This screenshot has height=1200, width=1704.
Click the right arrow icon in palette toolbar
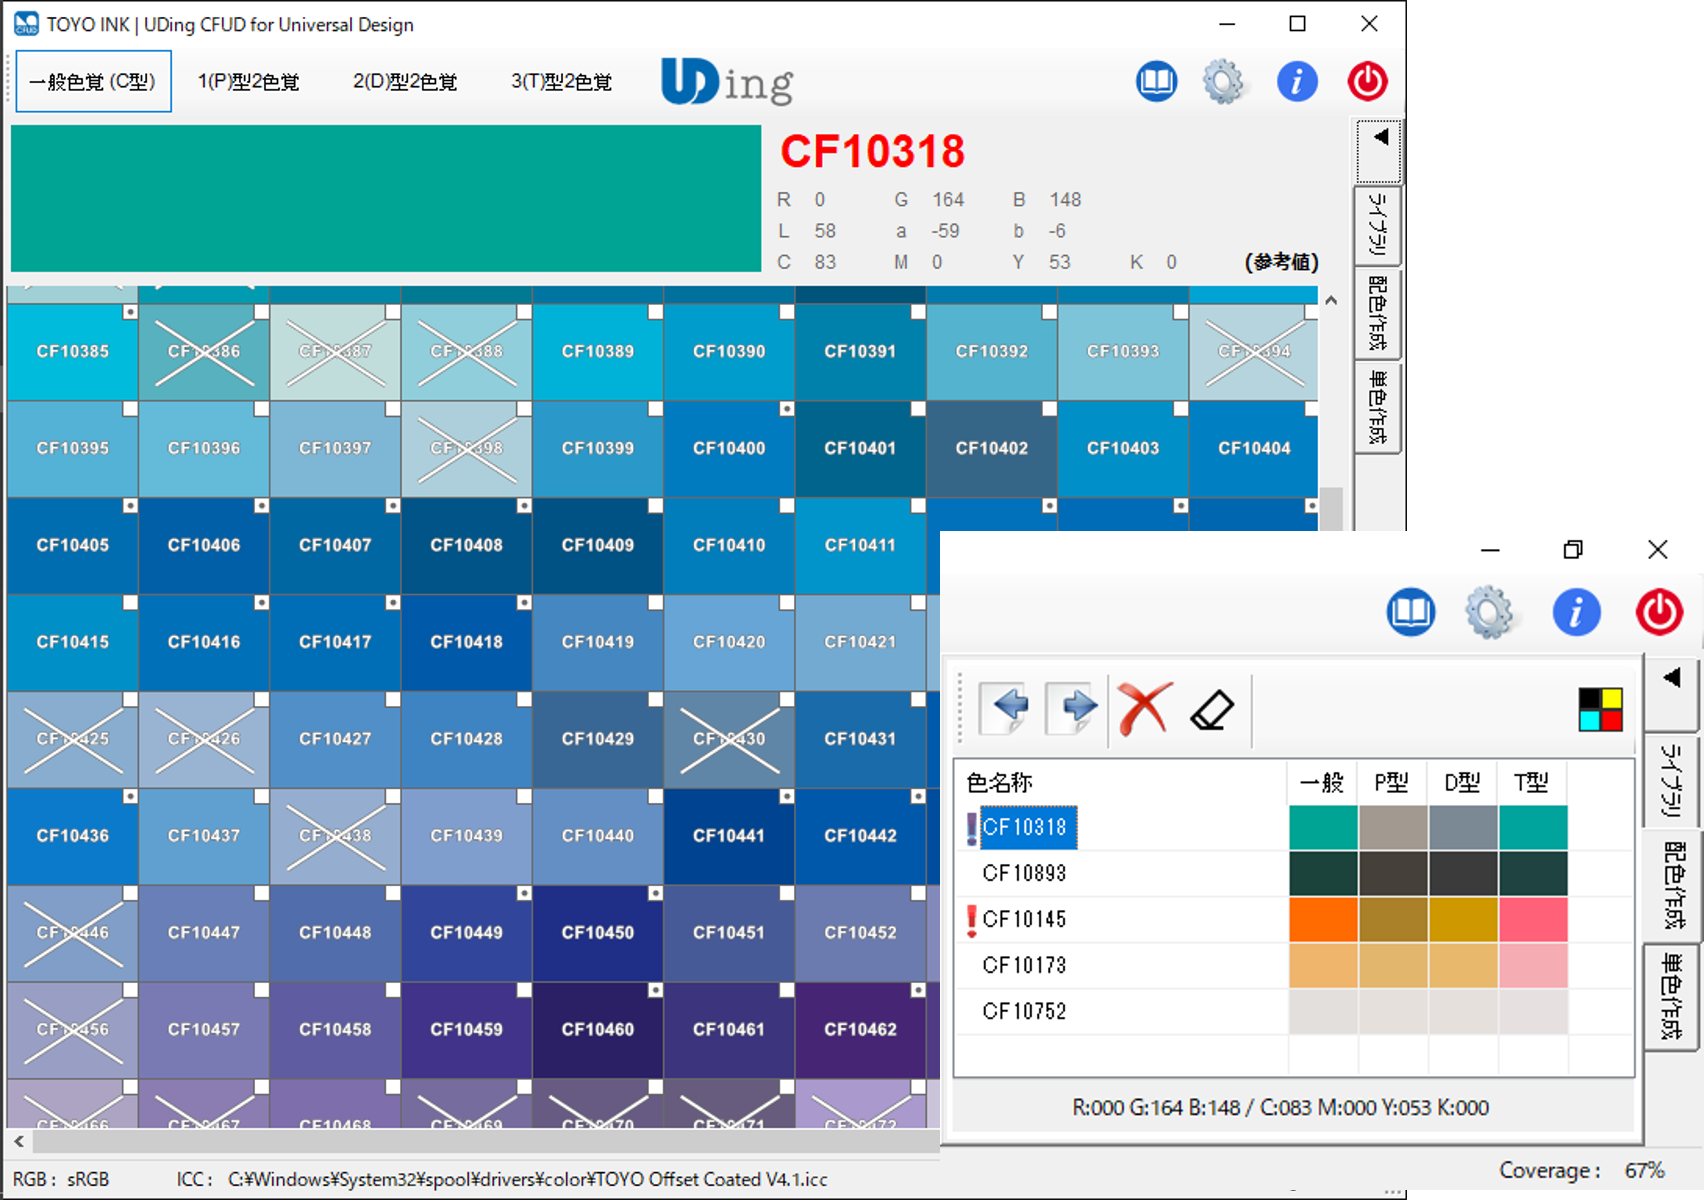coord(1075,708)
